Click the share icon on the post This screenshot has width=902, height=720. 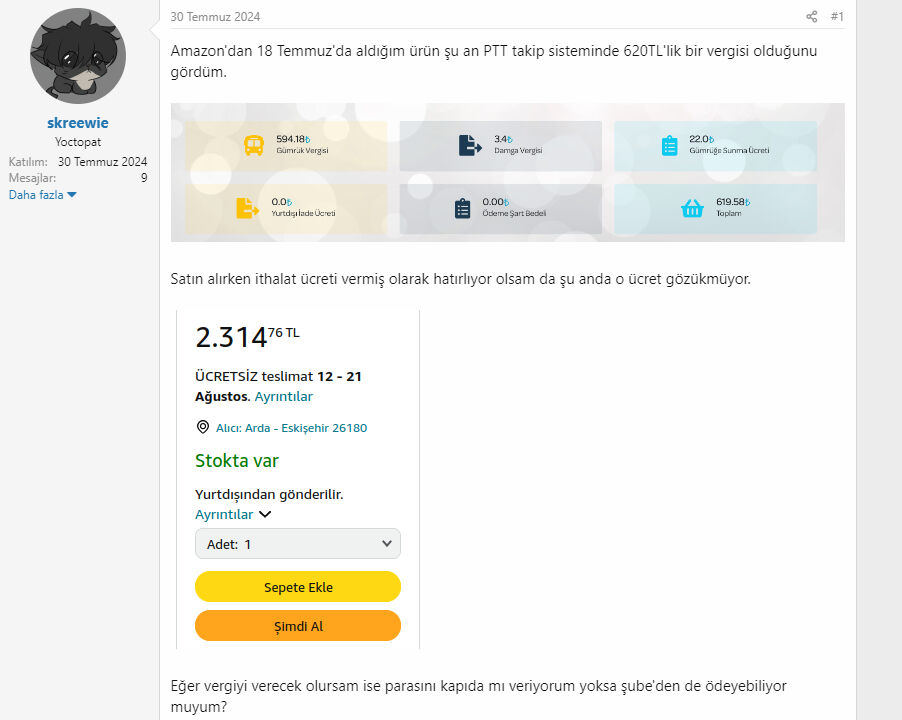pyautogui.click(x=811, y=16)
